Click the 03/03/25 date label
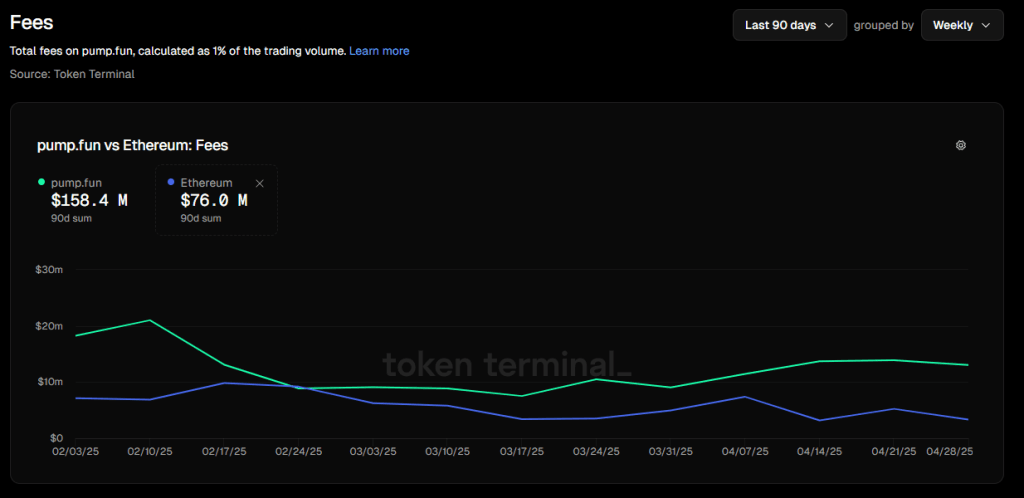Screen dimensions: 1024x498 click(373, 451)
